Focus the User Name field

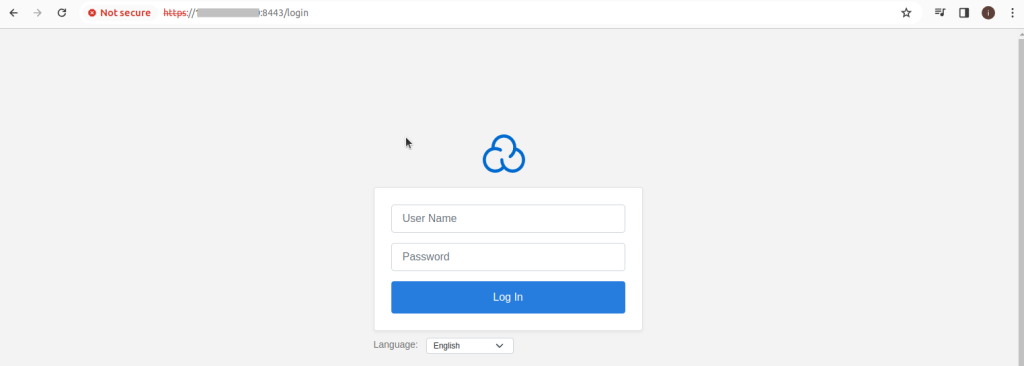pos(508,218)
